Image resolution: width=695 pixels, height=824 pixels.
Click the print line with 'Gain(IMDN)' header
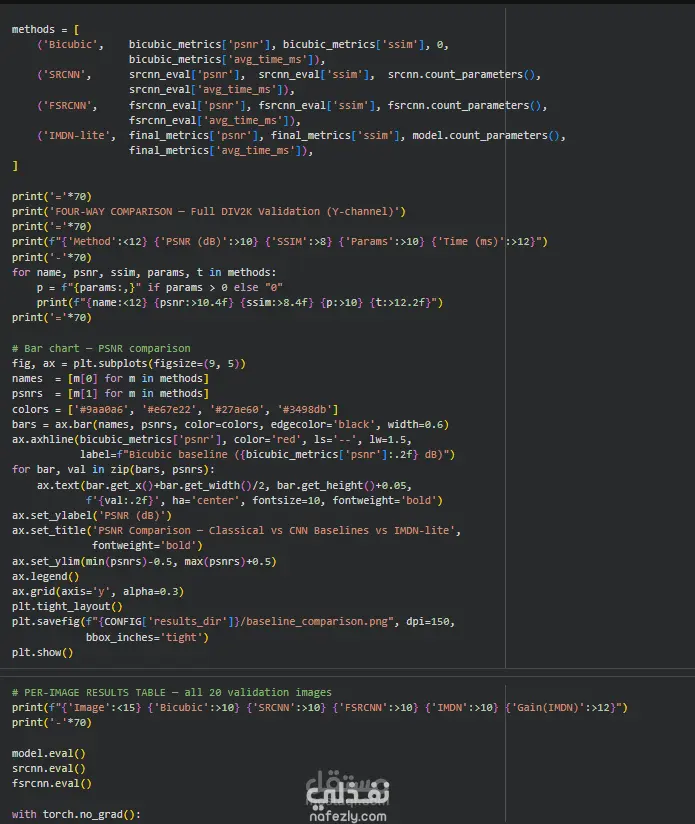click(x=319, y=708)
